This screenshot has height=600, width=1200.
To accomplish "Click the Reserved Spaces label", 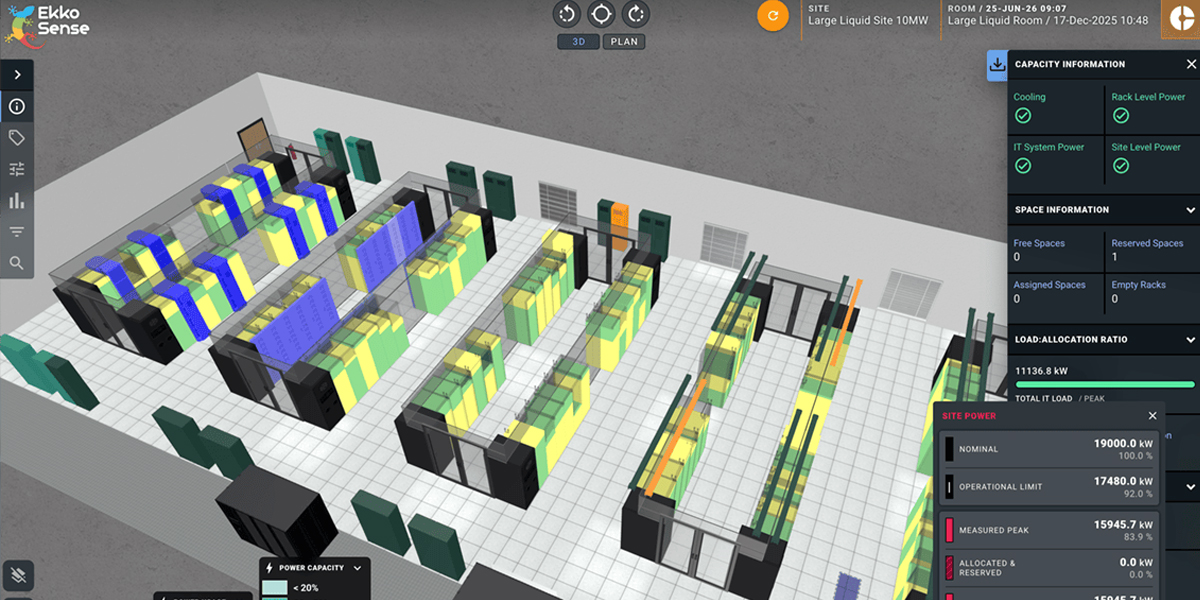I will (1148, 243).
